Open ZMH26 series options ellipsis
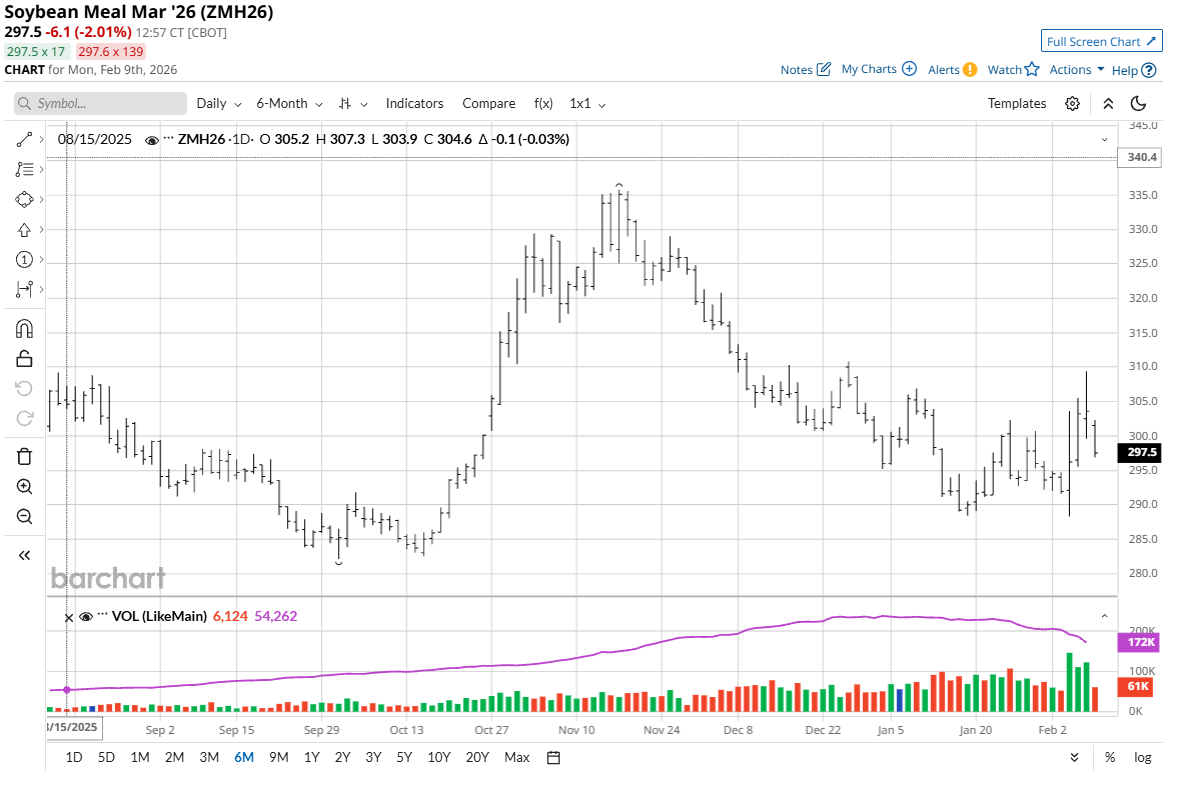Screen dimensions: 1182x790 168,139
